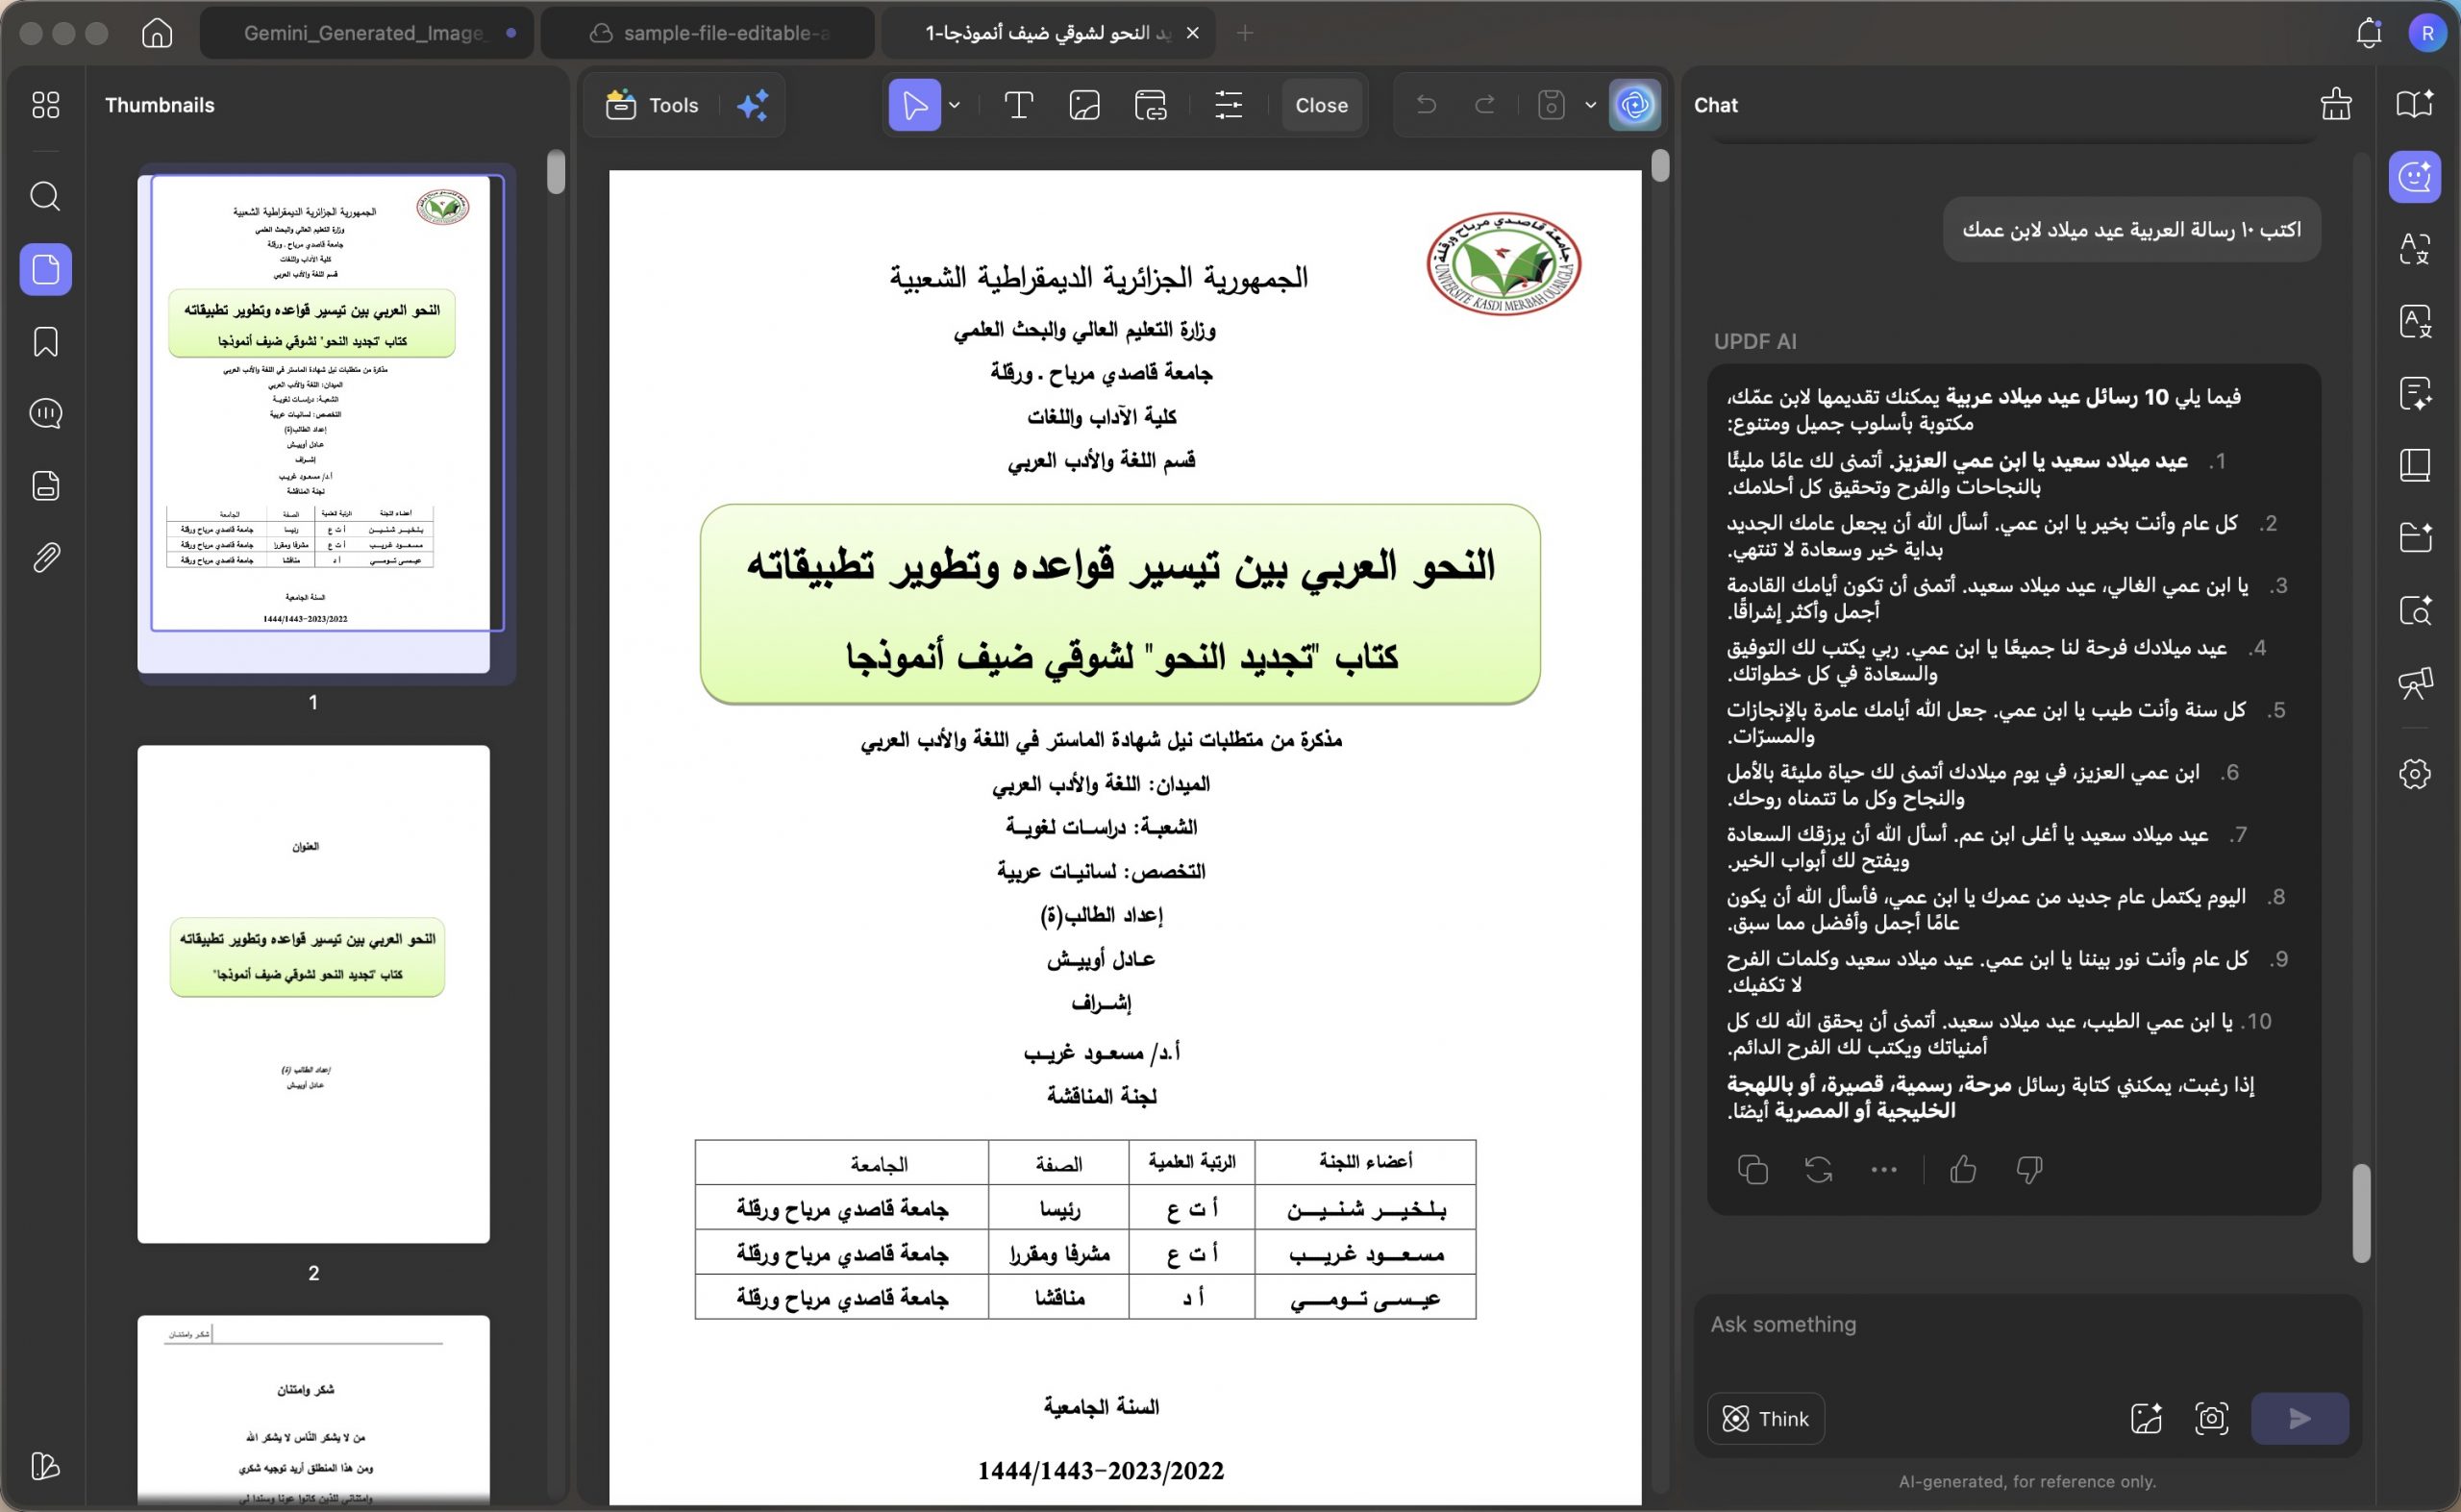
Task: Click the user message bubble about birthday messages
Action: [2131, 229]
